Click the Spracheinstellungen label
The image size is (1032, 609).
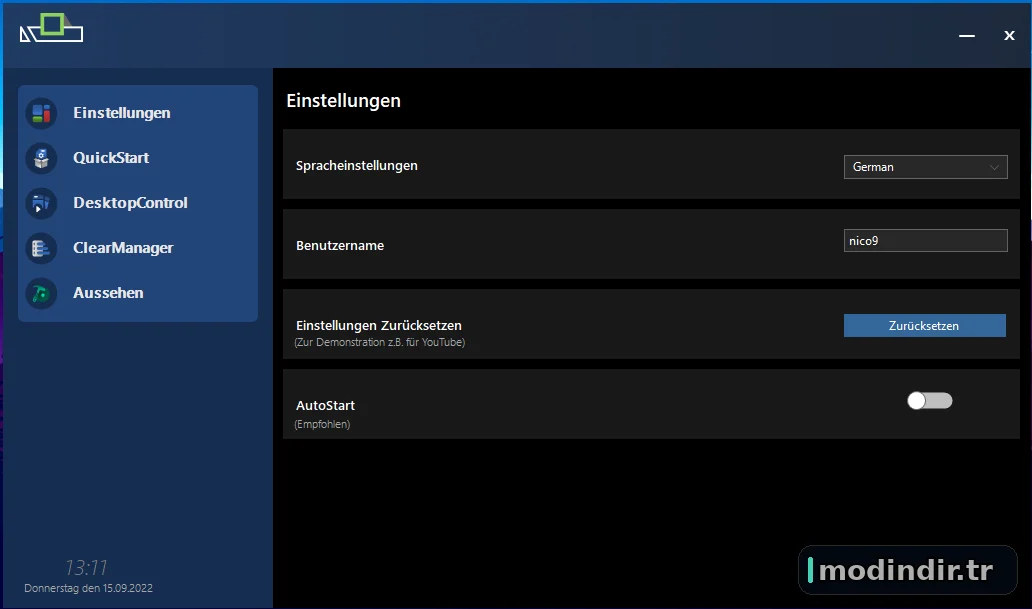point(357,166)
